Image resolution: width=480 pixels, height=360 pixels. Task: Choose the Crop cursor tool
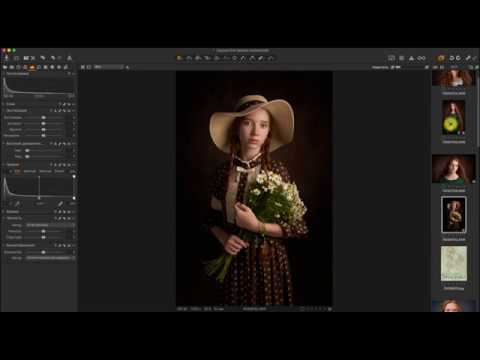point(208,58)
